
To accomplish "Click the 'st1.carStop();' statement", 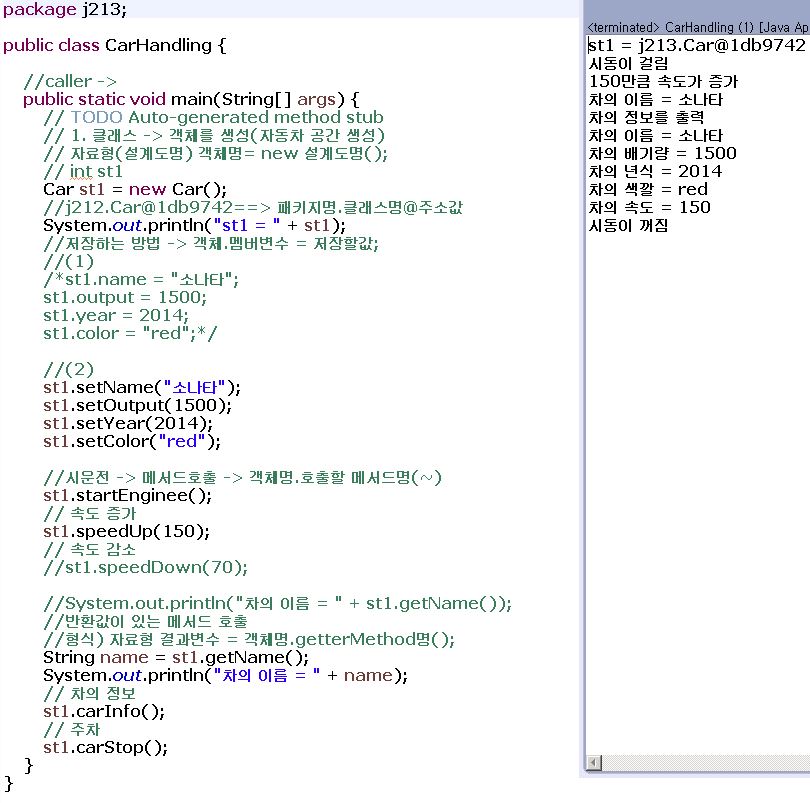I will 106,748.
